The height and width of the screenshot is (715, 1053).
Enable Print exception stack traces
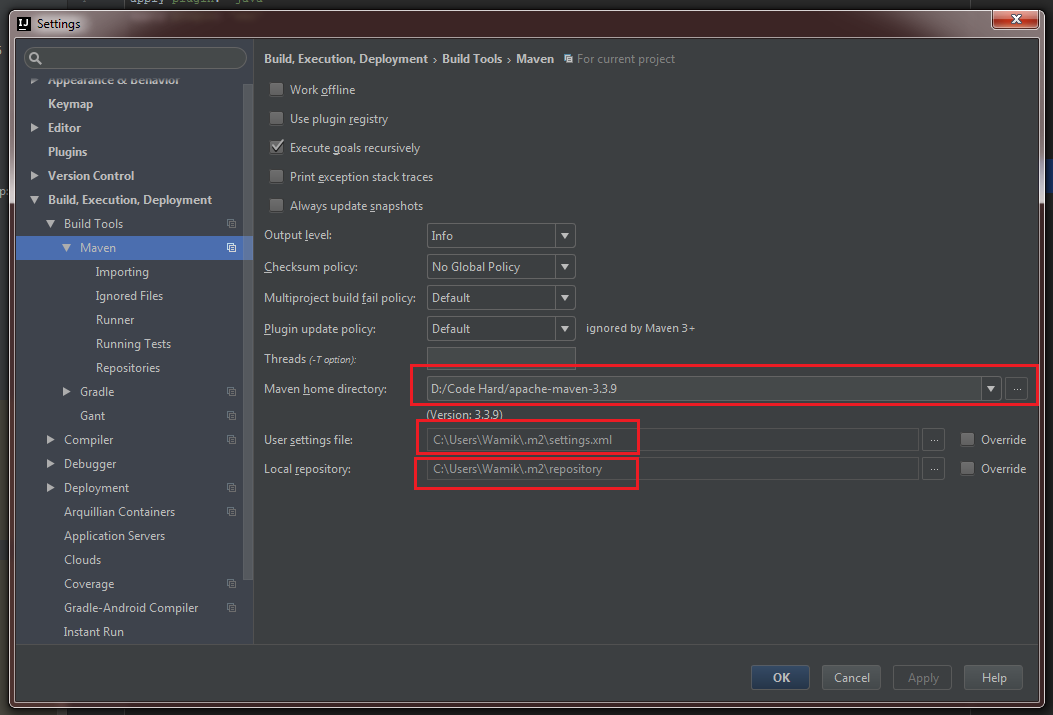pyautogui.click(x=276, y=177)
